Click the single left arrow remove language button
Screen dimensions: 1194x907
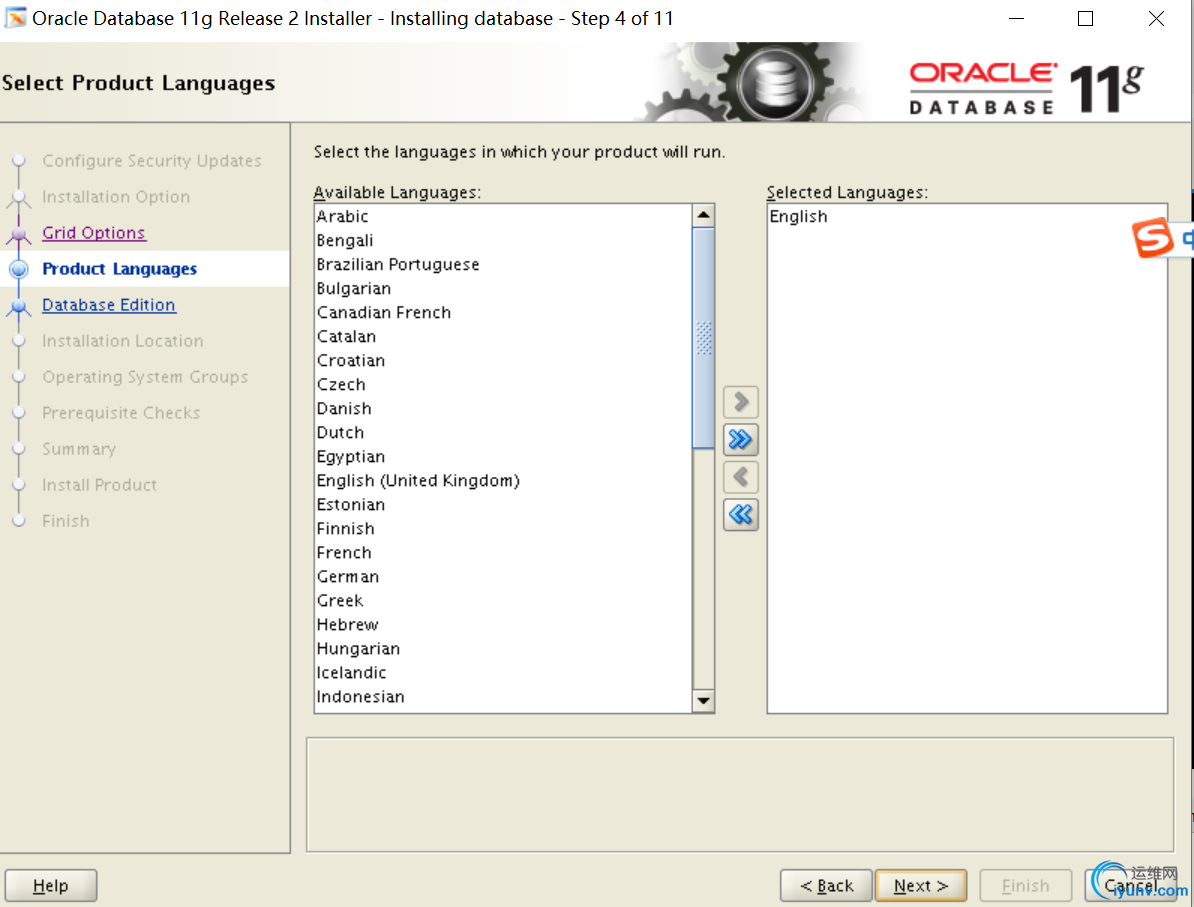[x=740, y=477]
